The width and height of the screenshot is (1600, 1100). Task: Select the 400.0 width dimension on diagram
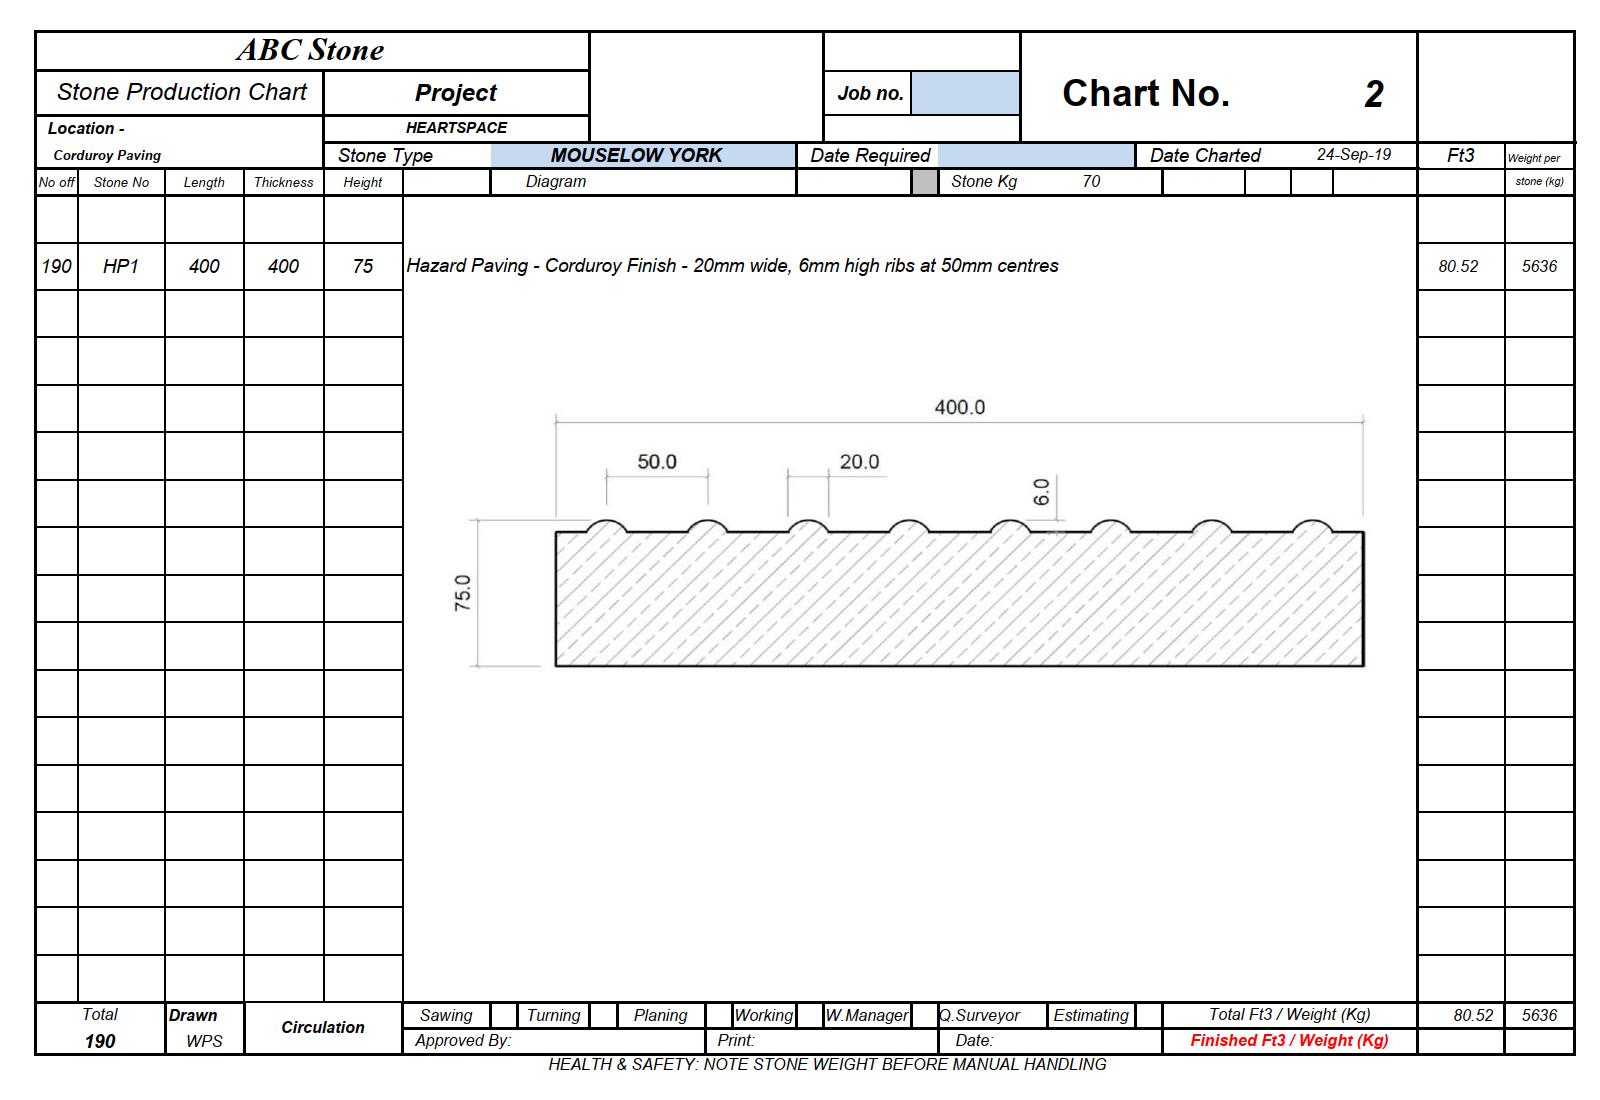click(x=959, y=407)
